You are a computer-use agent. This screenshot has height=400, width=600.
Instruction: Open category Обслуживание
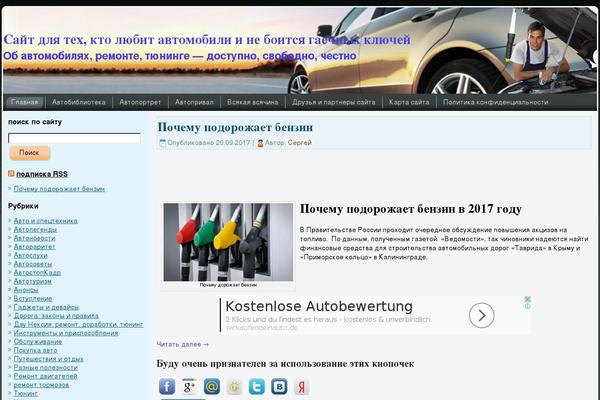38,341
